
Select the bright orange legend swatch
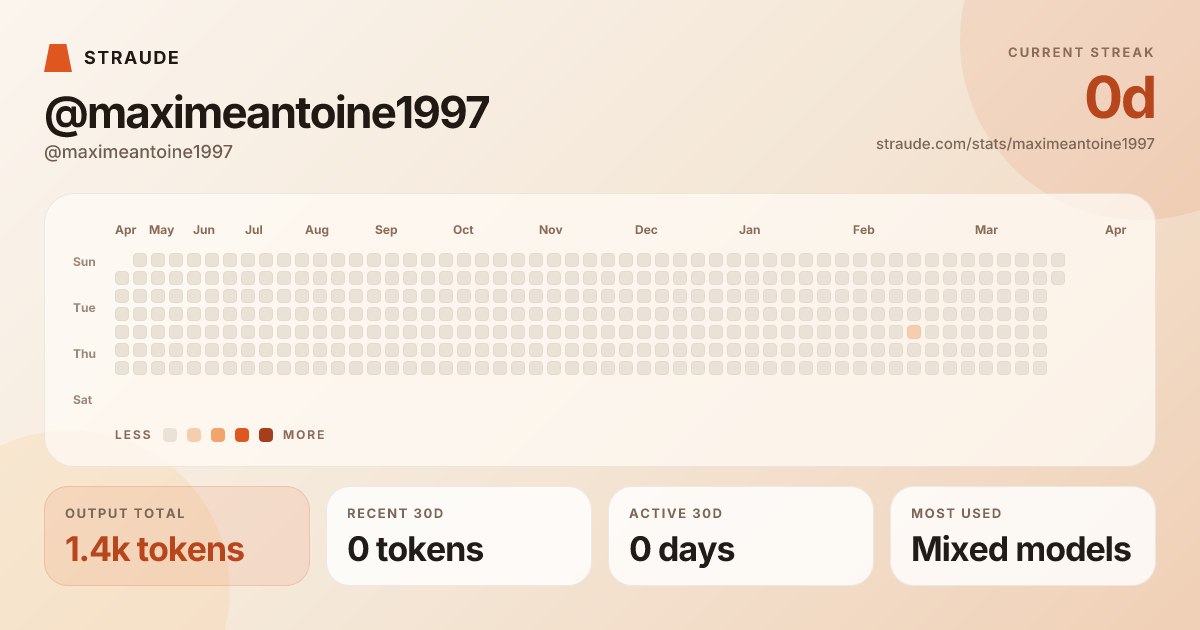pyautogui.click(x=242, y=435)
